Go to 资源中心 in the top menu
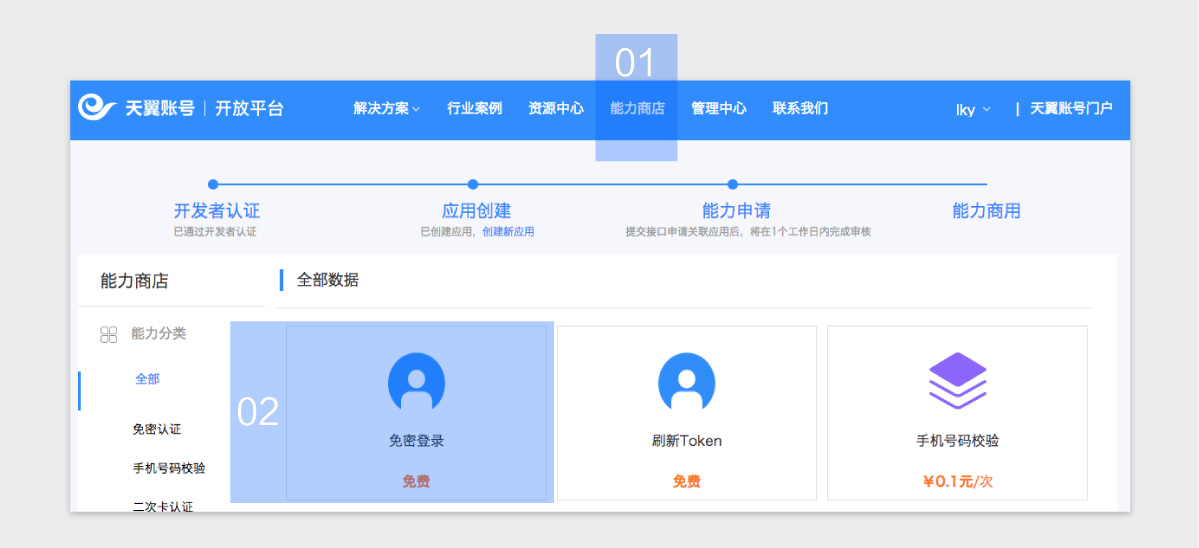 tap(556, 109)
